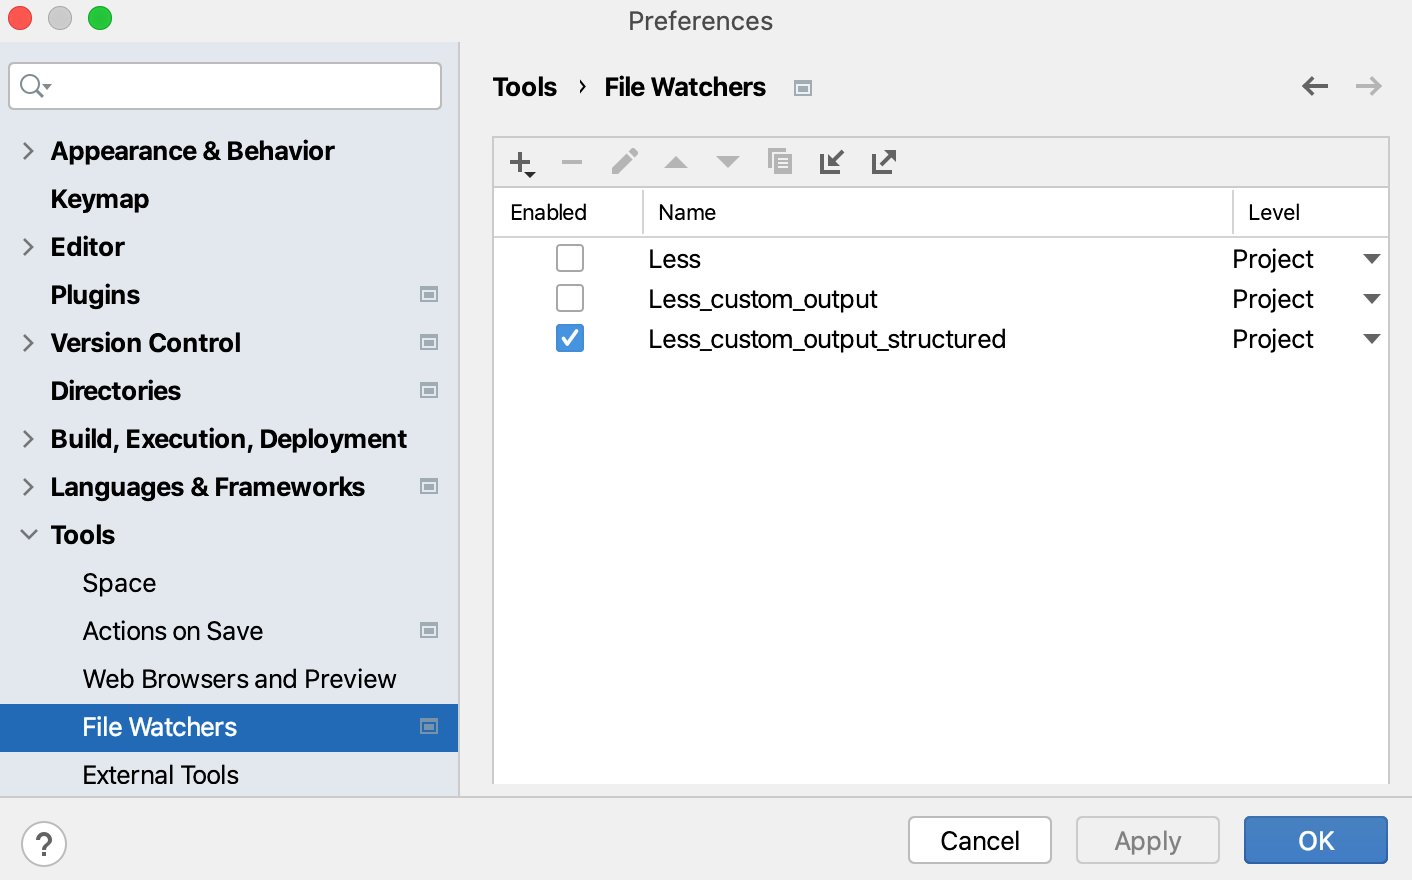Remove the selected File Watcher
The height and width of the screenshot is (880, 1412).
pyautogui.click(x=571, y=161)
